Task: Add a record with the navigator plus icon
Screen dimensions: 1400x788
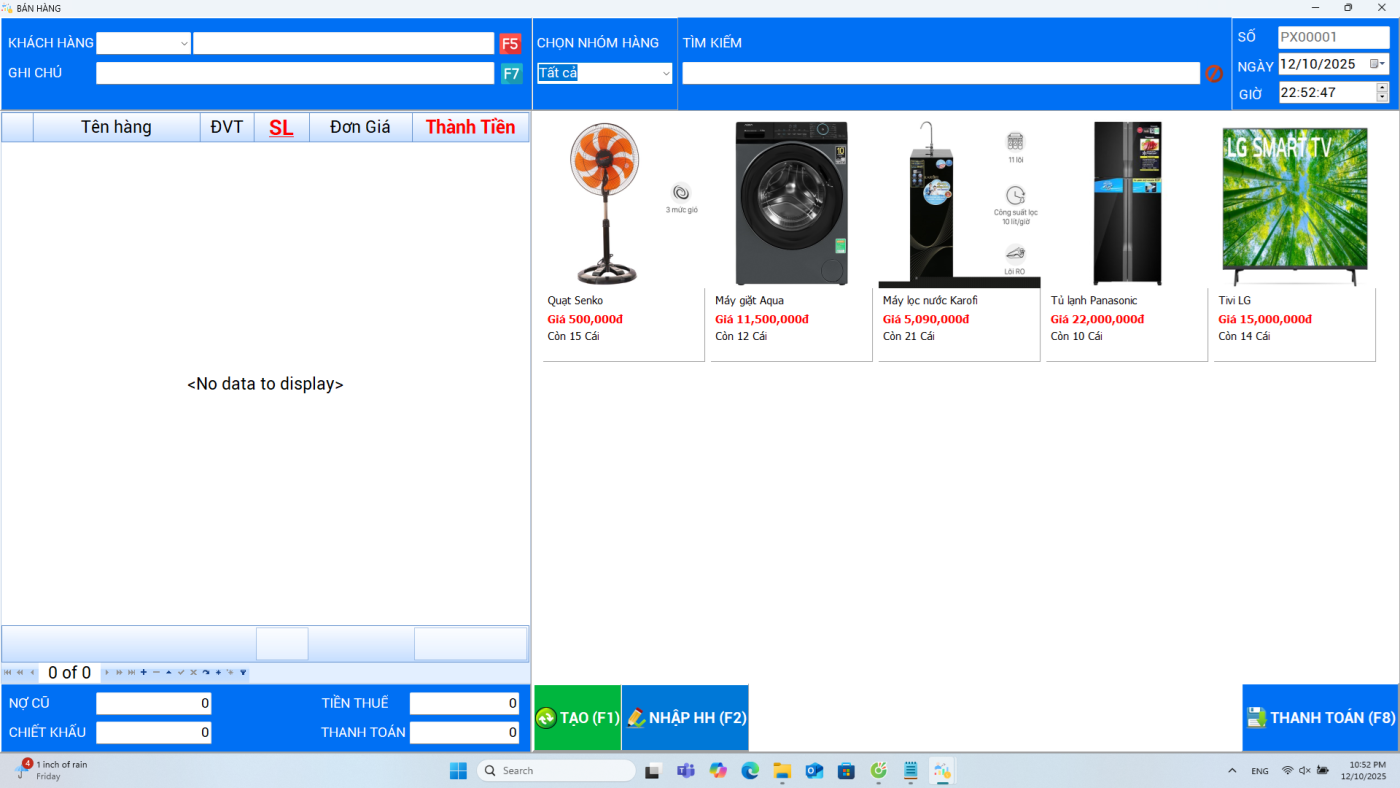Action: pos(143,673)
